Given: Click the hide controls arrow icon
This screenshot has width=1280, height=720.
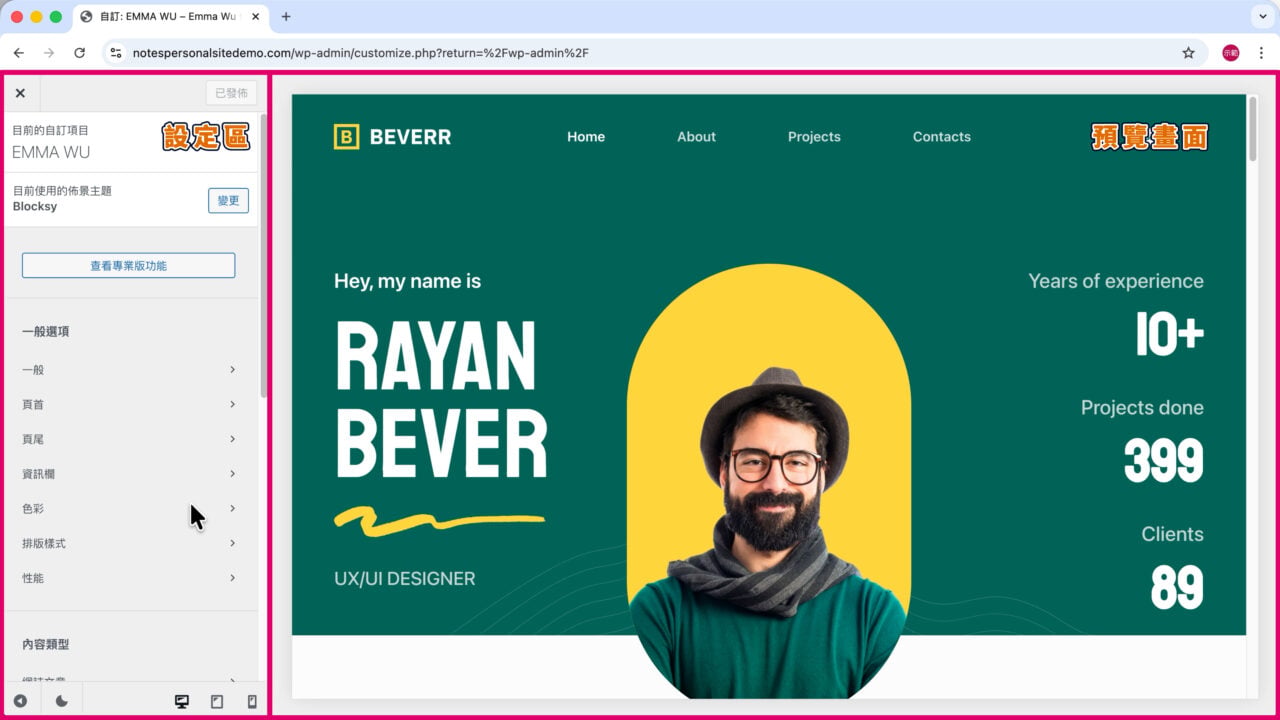Looking at the screenshot, I should tap(20, 702).
